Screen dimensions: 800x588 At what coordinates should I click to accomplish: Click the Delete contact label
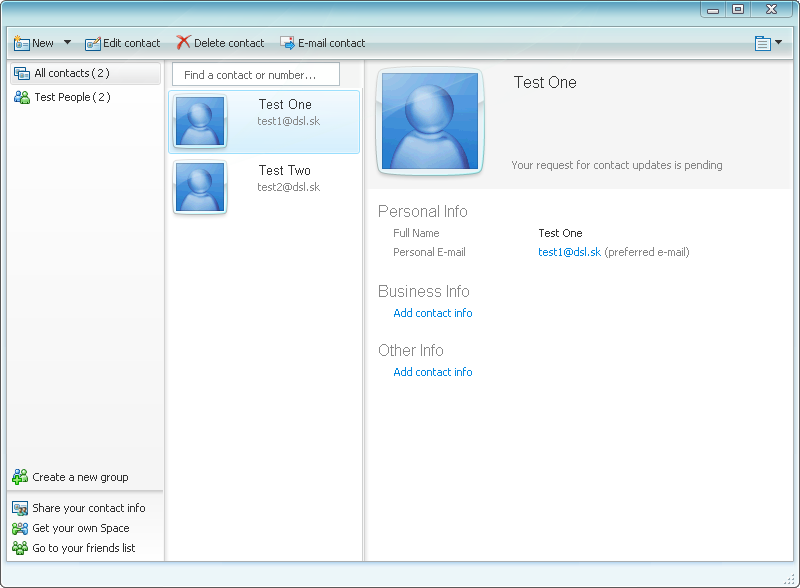click(x=229, y=43)
